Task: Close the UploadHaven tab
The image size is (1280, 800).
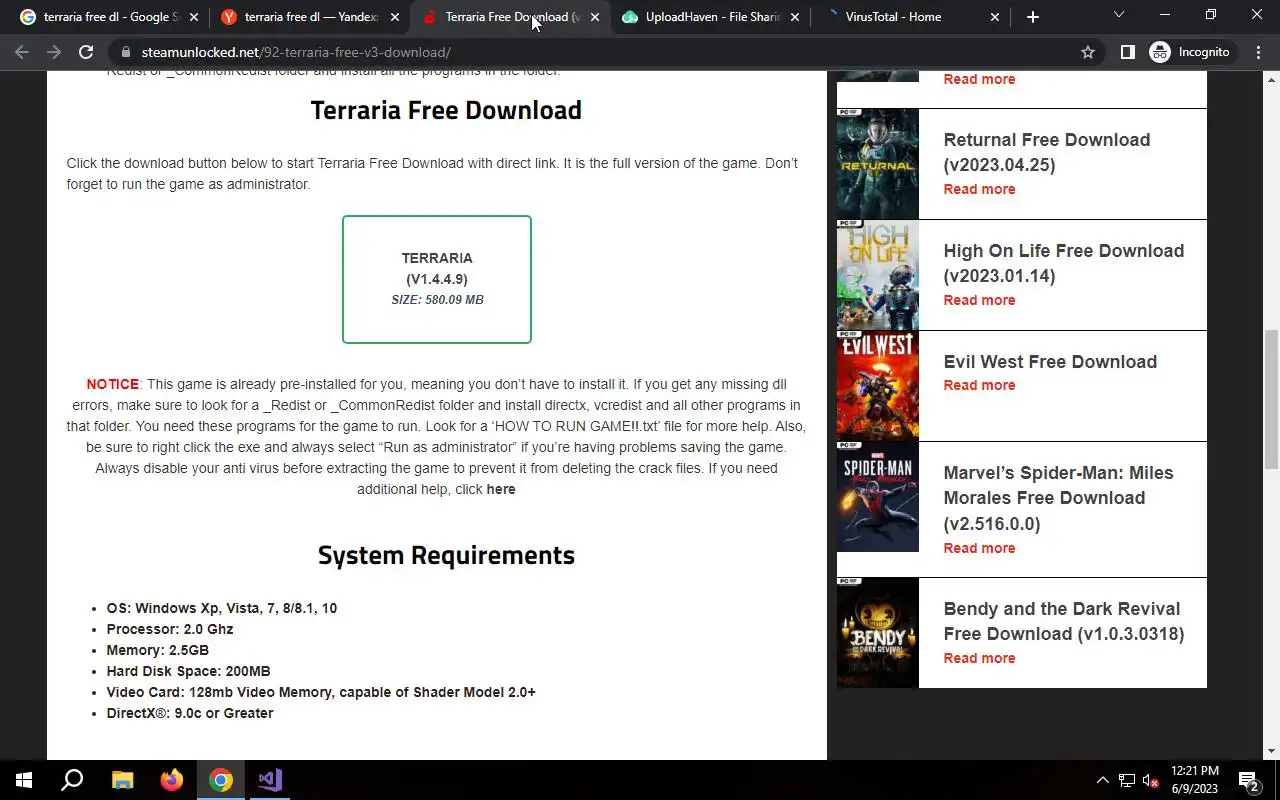Action: point(795,17)
